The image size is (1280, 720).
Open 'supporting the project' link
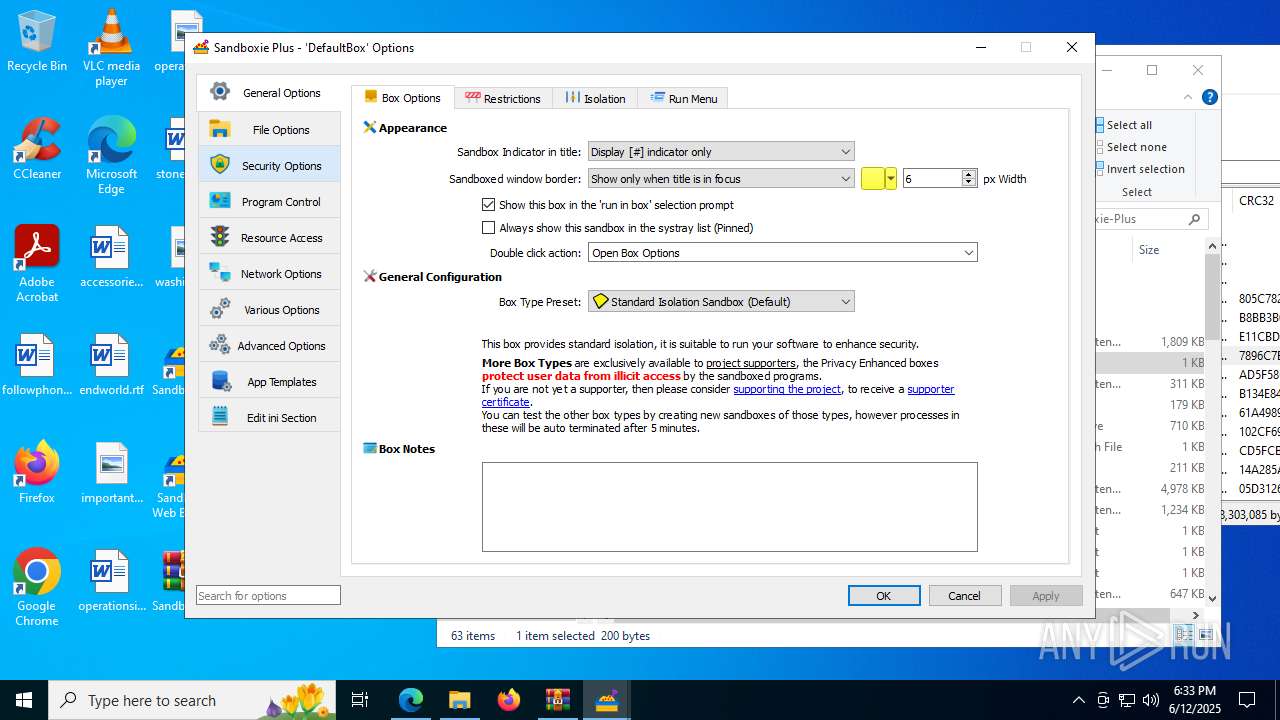[x=787, y=389]
